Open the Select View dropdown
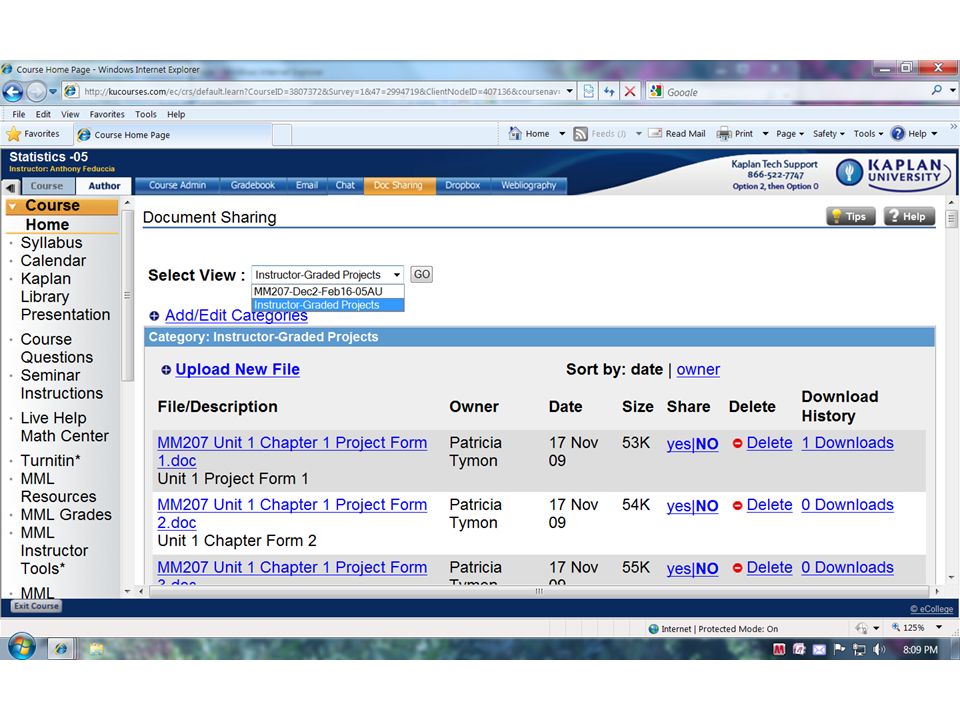This screenshot has width=960, height=720. click(x=327, y=275)
